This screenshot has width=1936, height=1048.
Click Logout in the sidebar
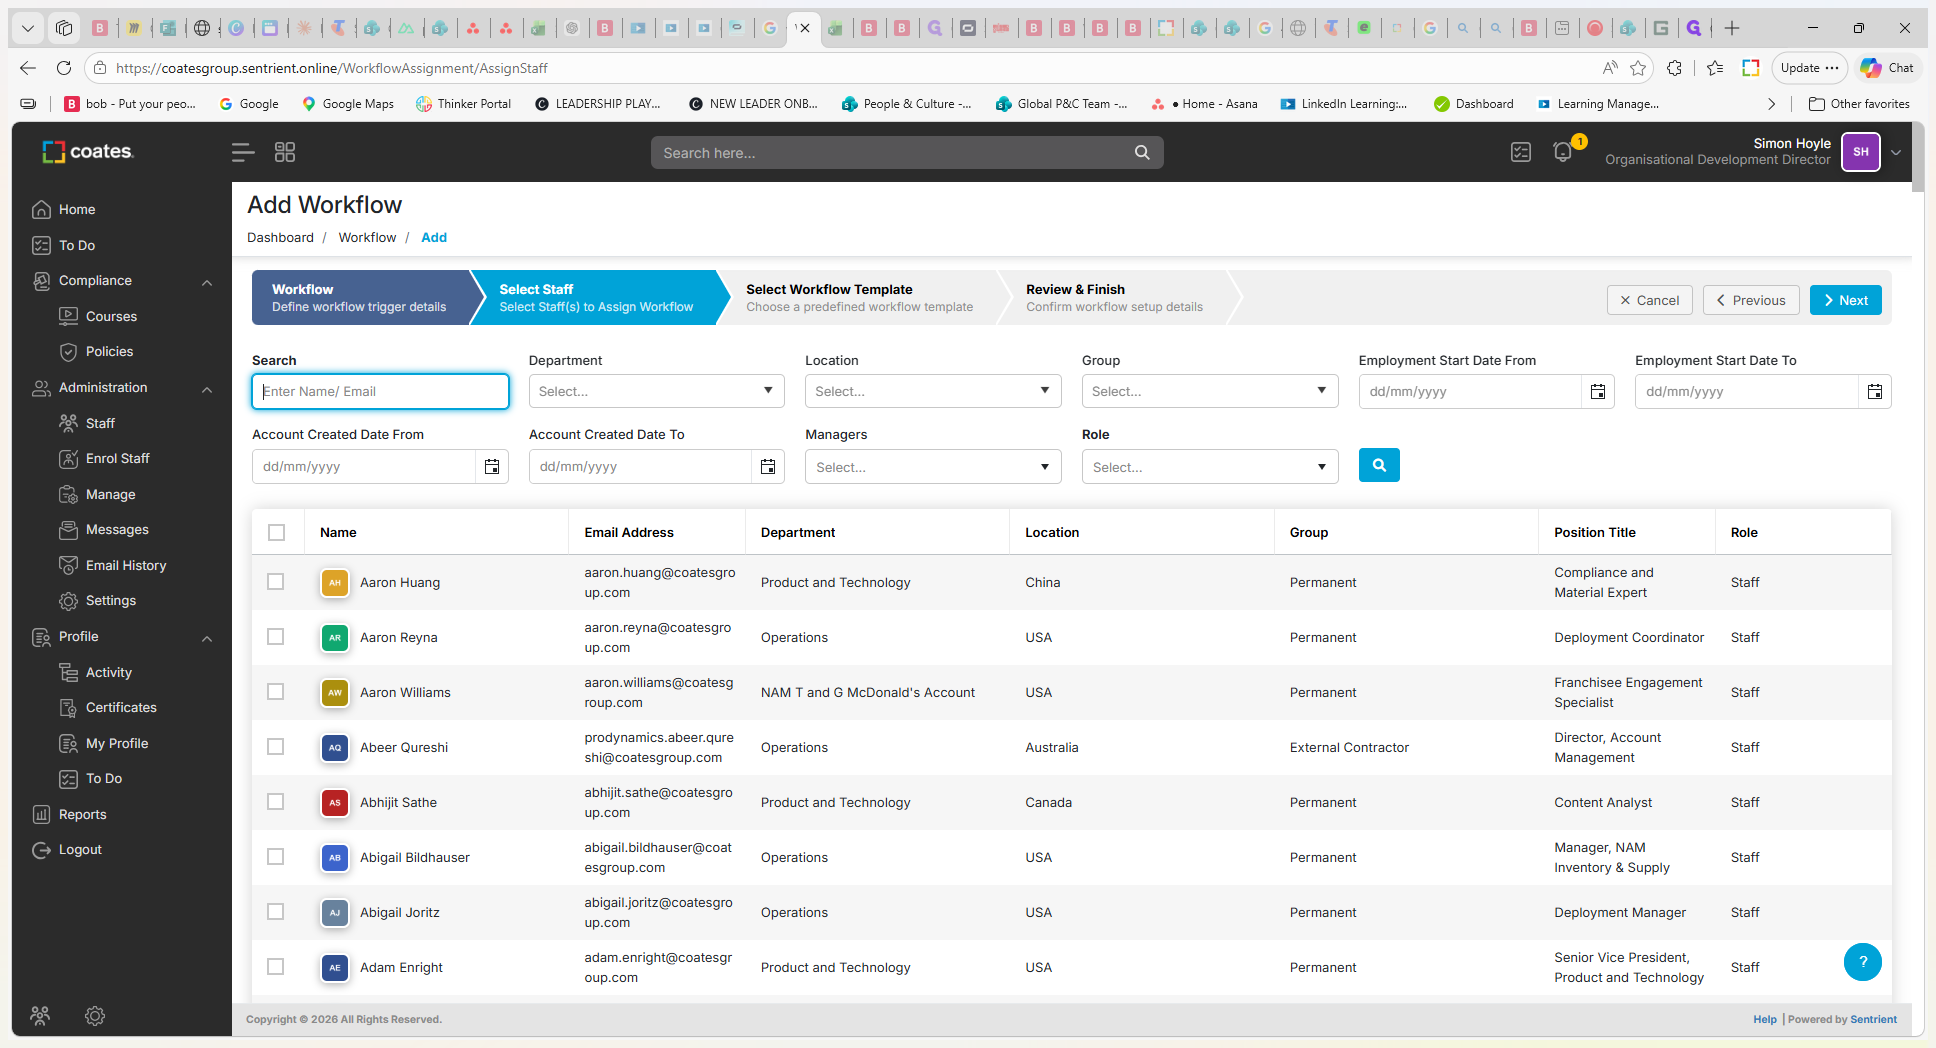pyautogui.click(x=80, y=850)
